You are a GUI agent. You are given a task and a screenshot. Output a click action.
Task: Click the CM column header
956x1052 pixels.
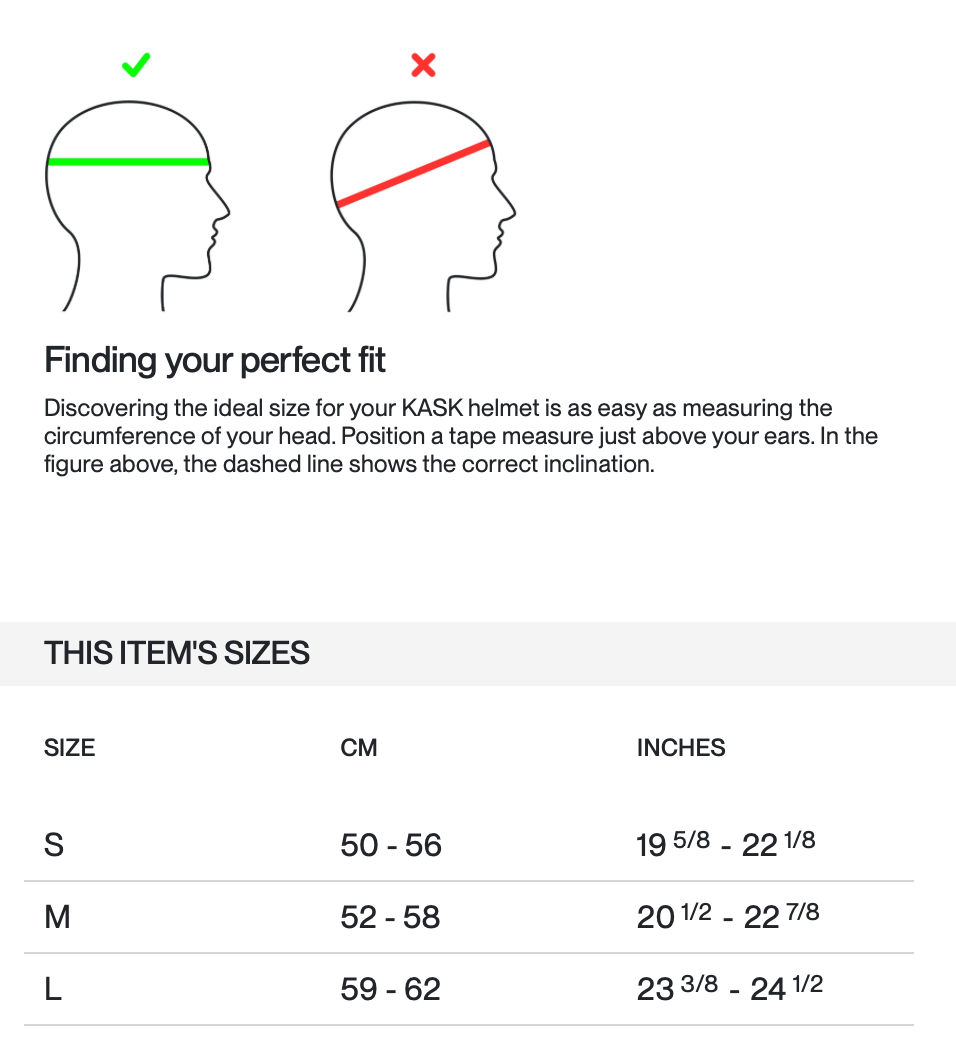(359, 747)
